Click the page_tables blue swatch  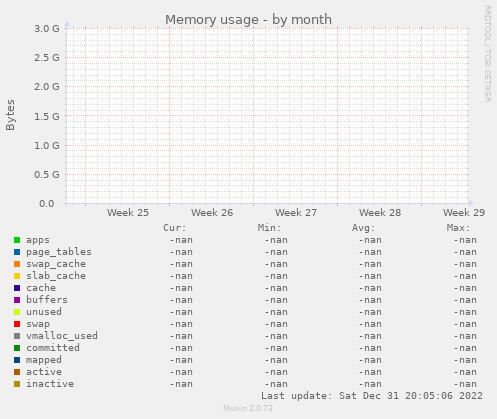pos(17,252)
